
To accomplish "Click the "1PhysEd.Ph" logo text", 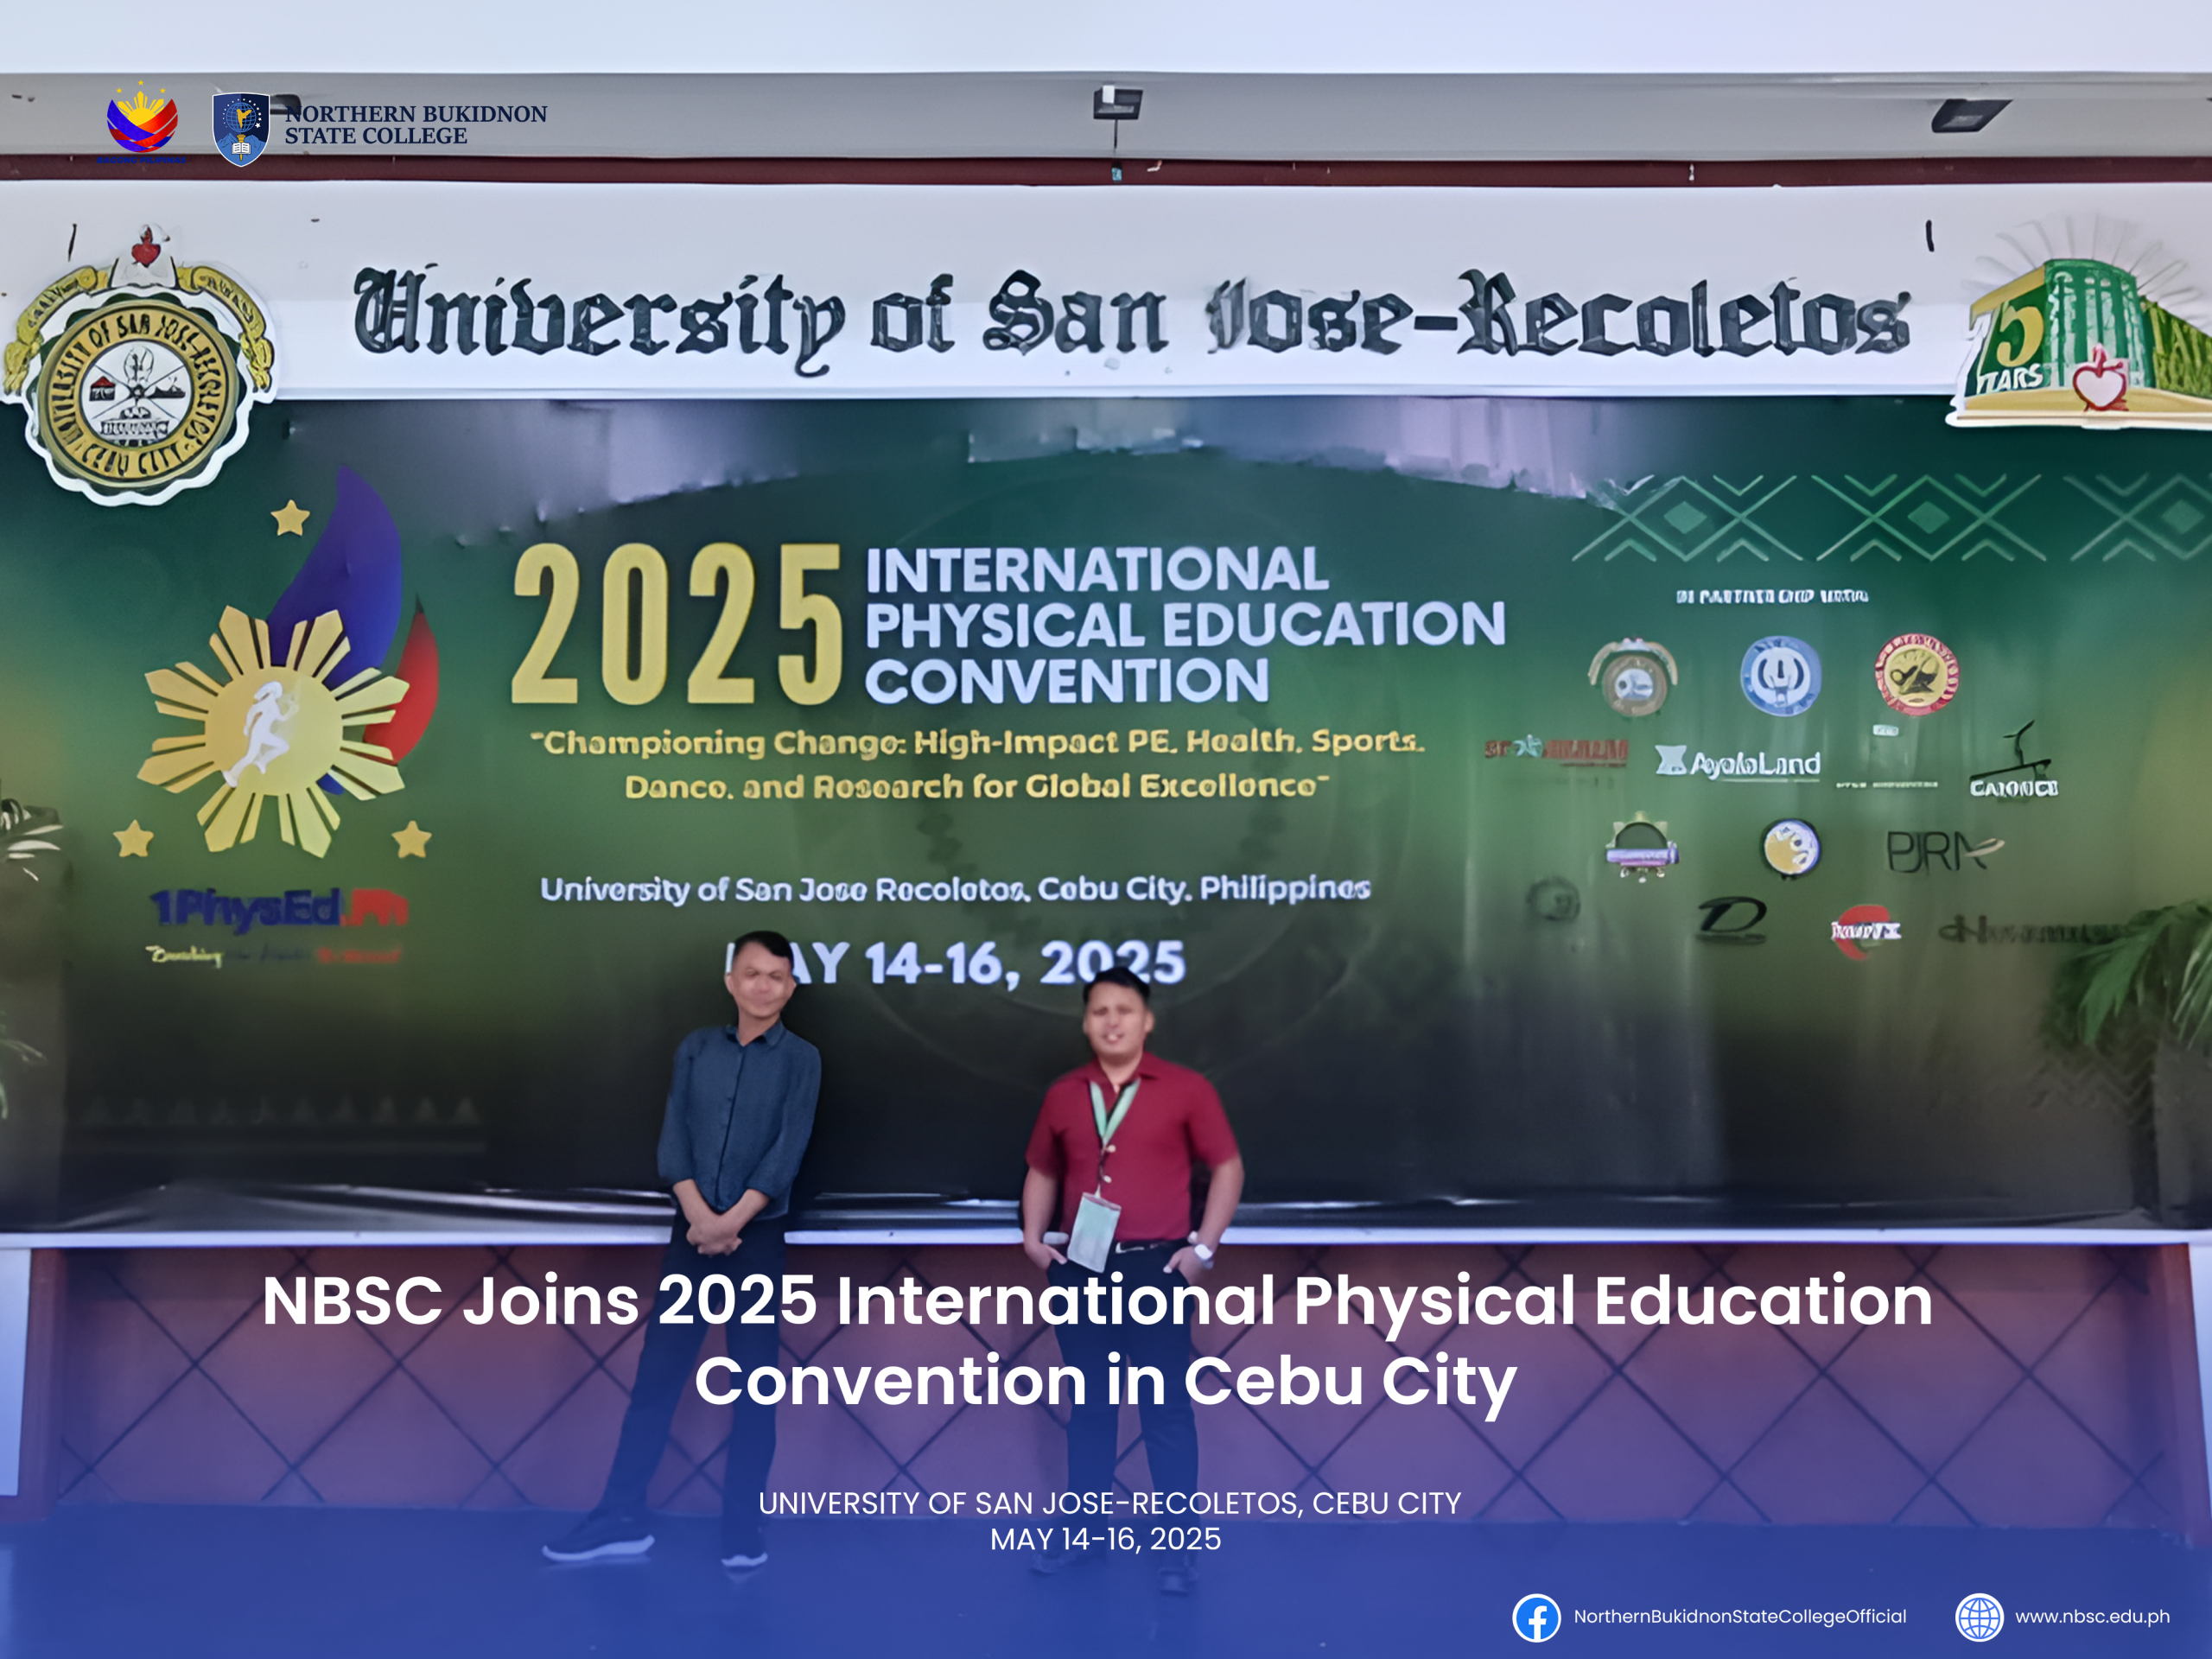I will [x=279, y=909].
